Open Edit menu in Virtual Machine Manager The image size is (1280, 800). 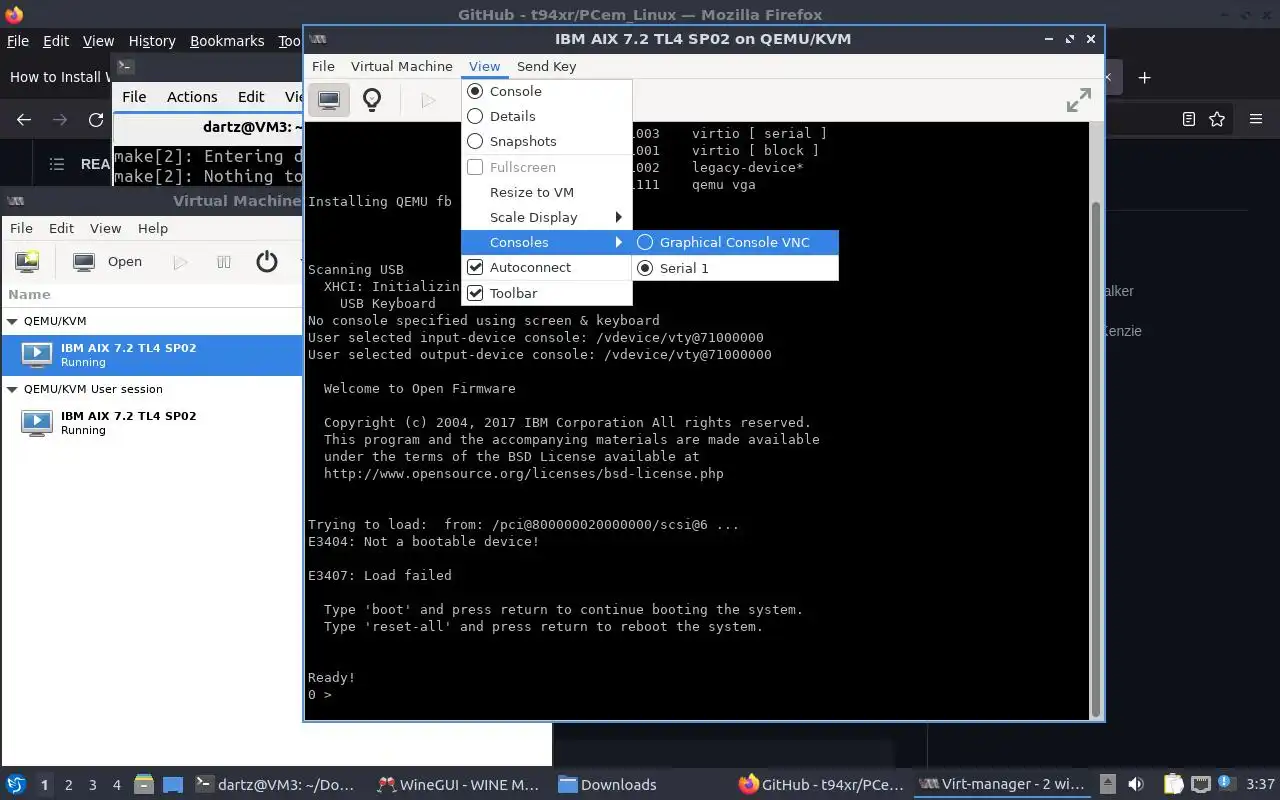point(61,228)
